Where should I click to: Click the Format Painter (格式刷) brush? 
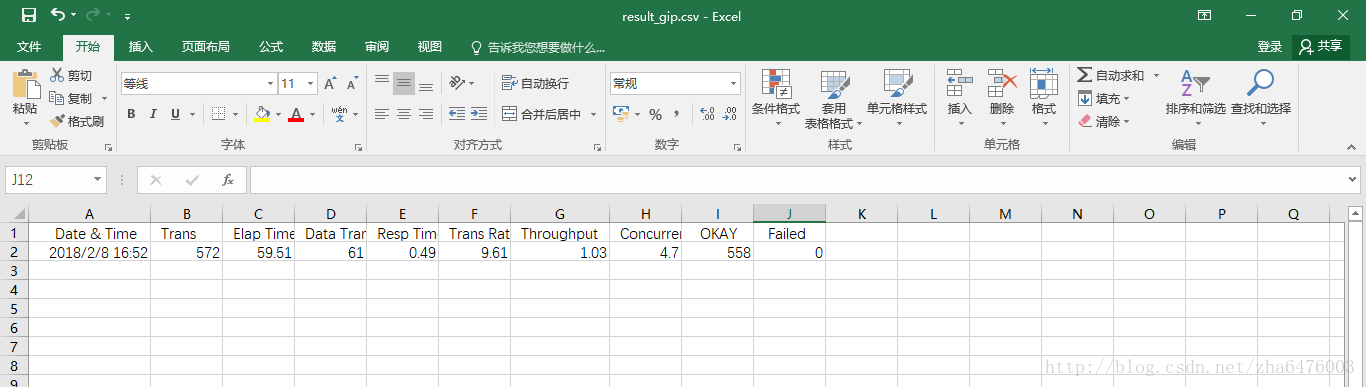point(76,121)
